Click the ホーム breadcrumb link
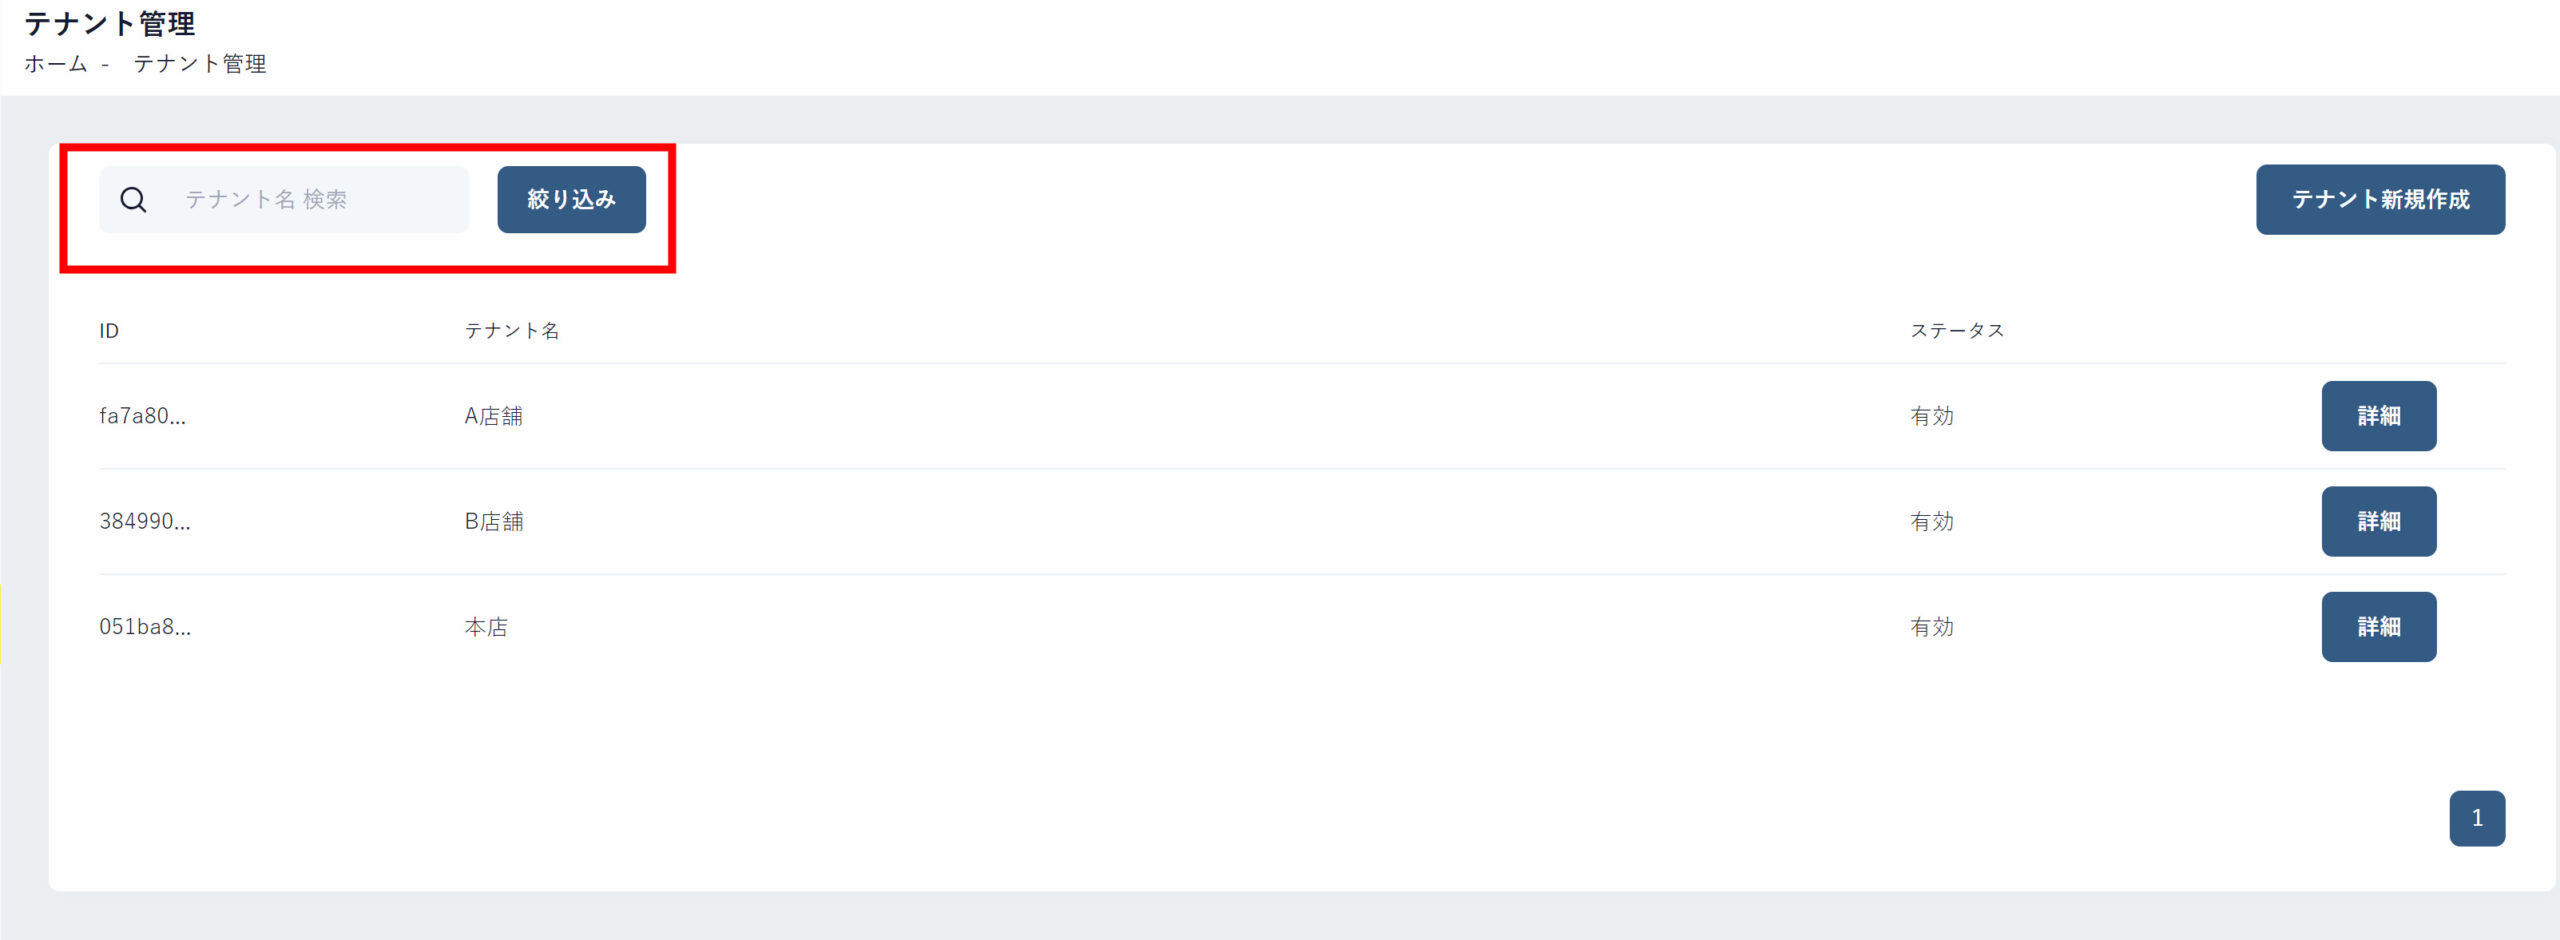2560x940 pixels. (x=56, y=64)
